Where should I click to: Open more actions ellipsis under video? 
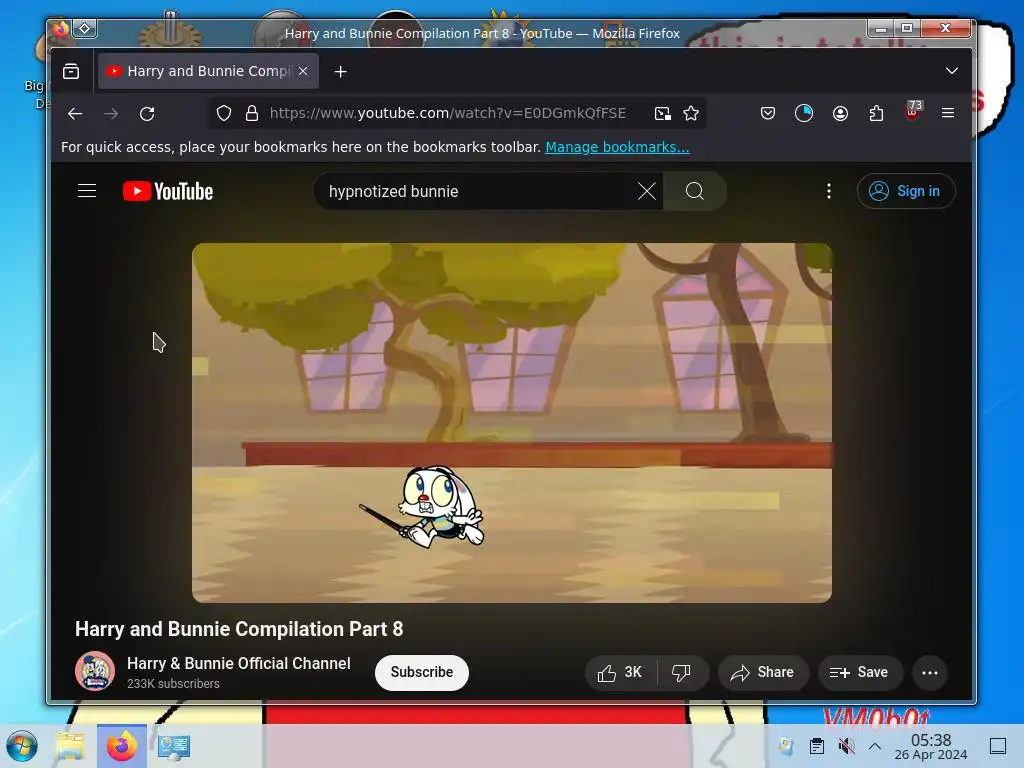[929, 673]
